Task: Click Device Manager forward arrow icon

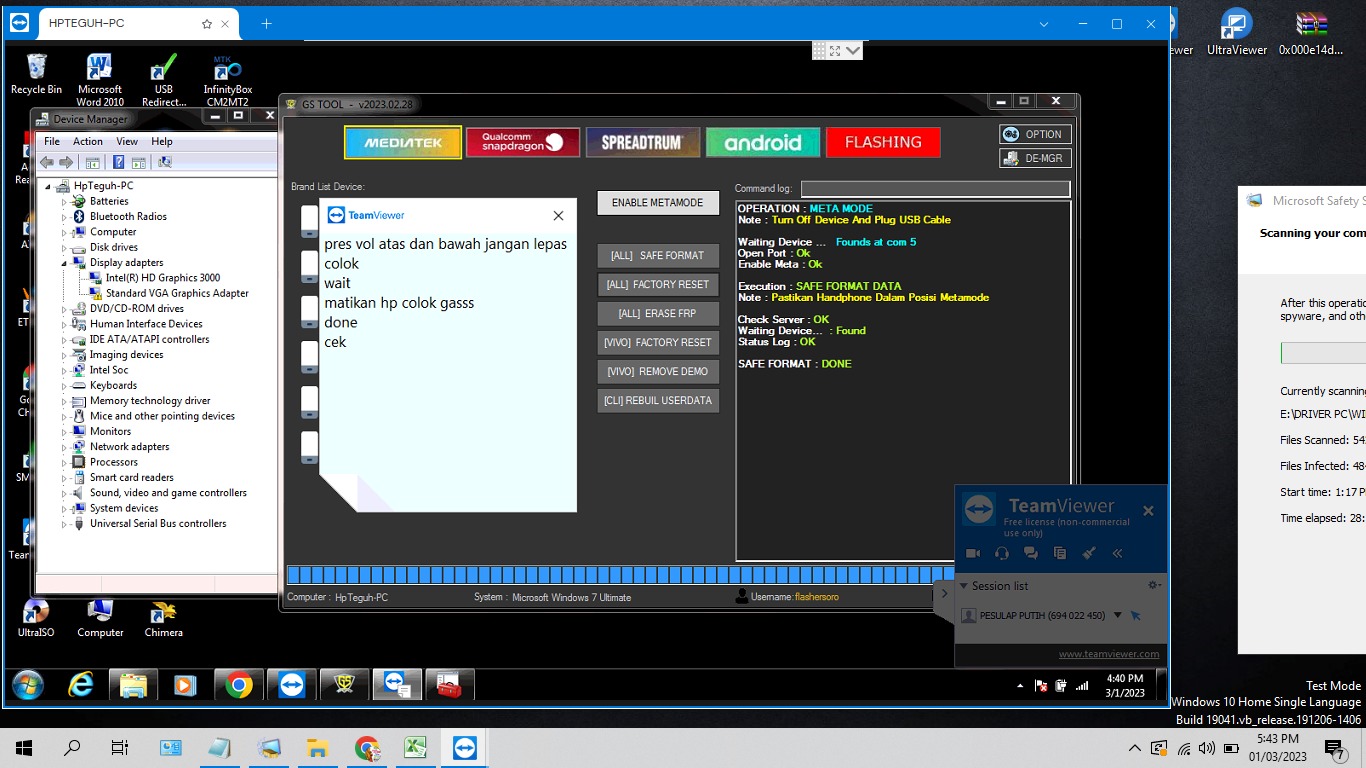Action: pyautogui.click(x=66, y=162)
